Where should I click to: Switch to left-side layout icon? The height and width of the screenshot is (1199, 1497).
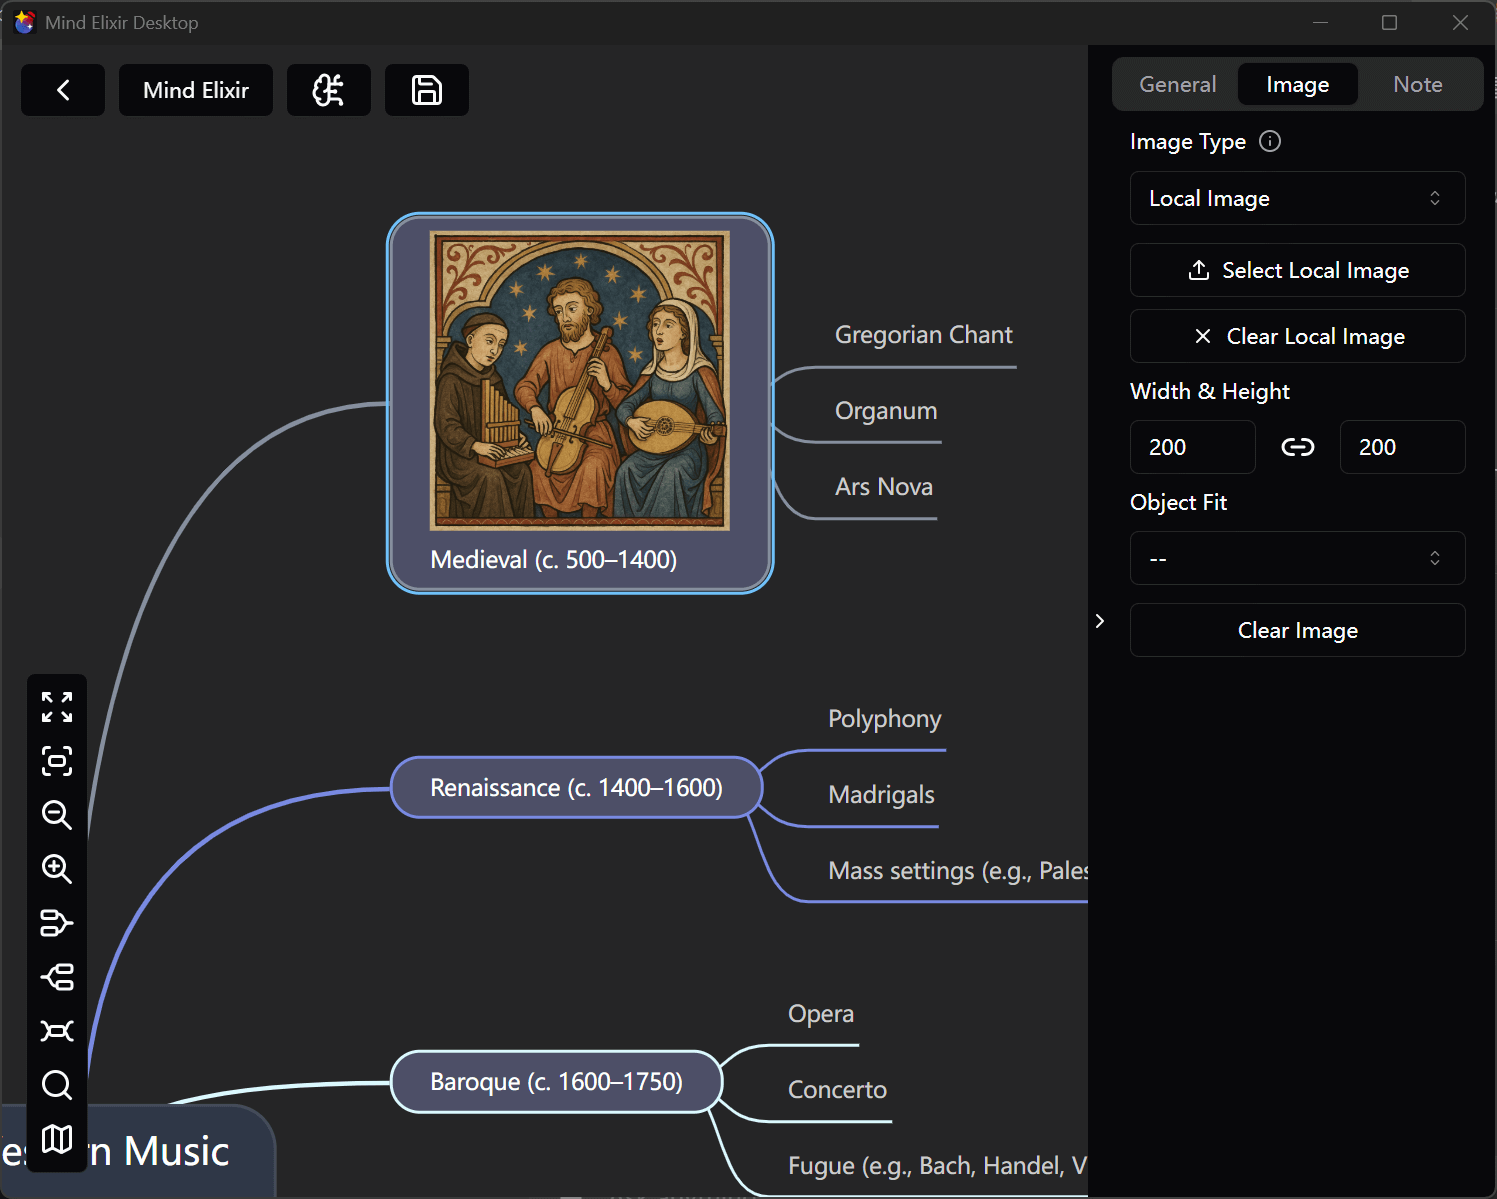point(57,977)
